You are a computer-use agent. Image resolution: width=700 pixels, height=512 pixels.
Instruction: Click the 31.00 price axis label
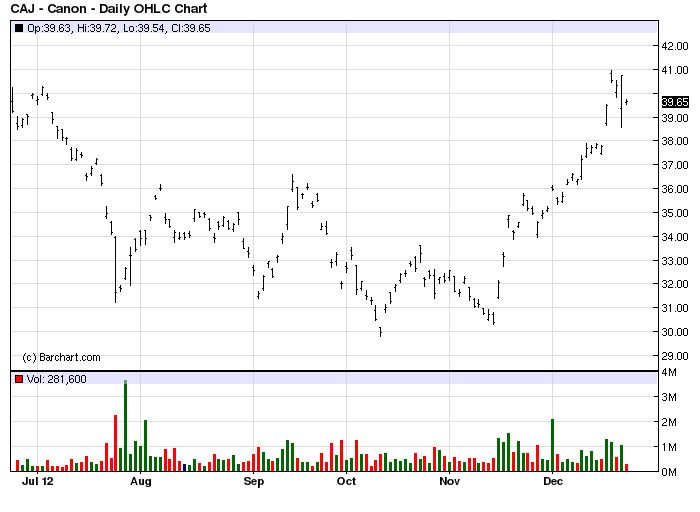[675, 308]
